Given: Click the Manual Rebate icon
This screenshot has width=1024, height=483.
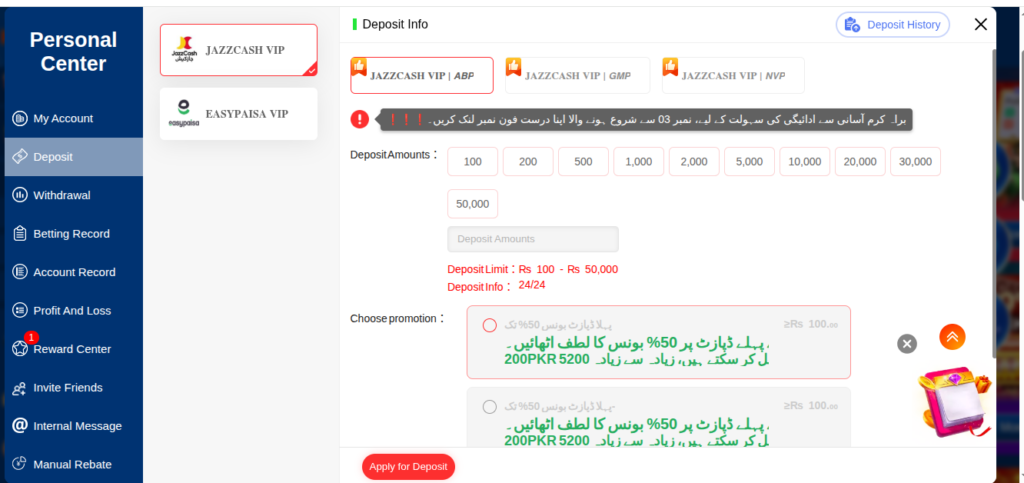Looking at the screenshot, I should pos(20,464).
